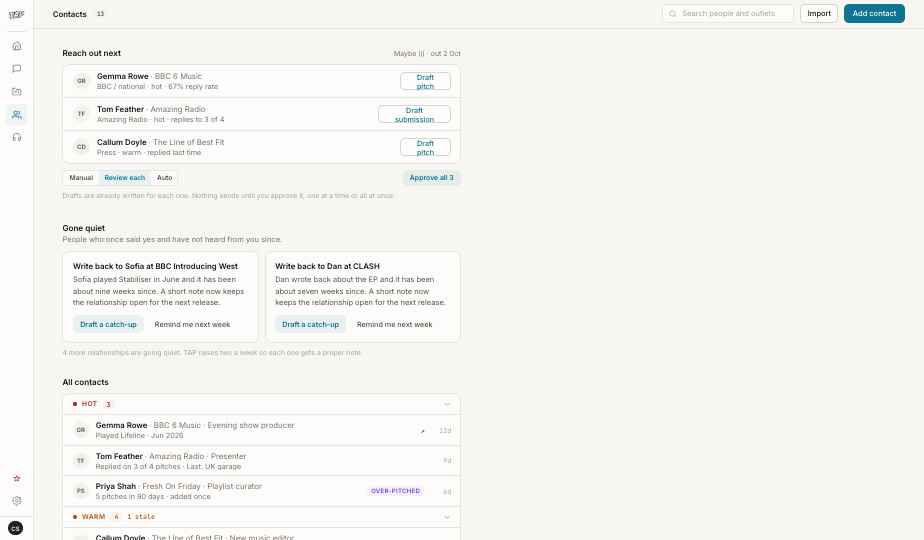Switch to Manual mode
The image size is (924, 540).
coord(81,177)
